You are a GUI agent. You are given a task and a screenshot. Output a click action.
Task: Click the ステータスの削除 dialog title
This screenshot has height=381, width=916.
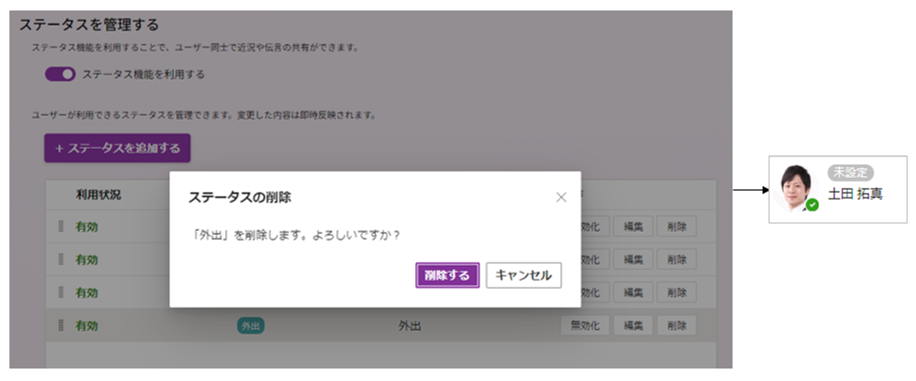point(240,198)
